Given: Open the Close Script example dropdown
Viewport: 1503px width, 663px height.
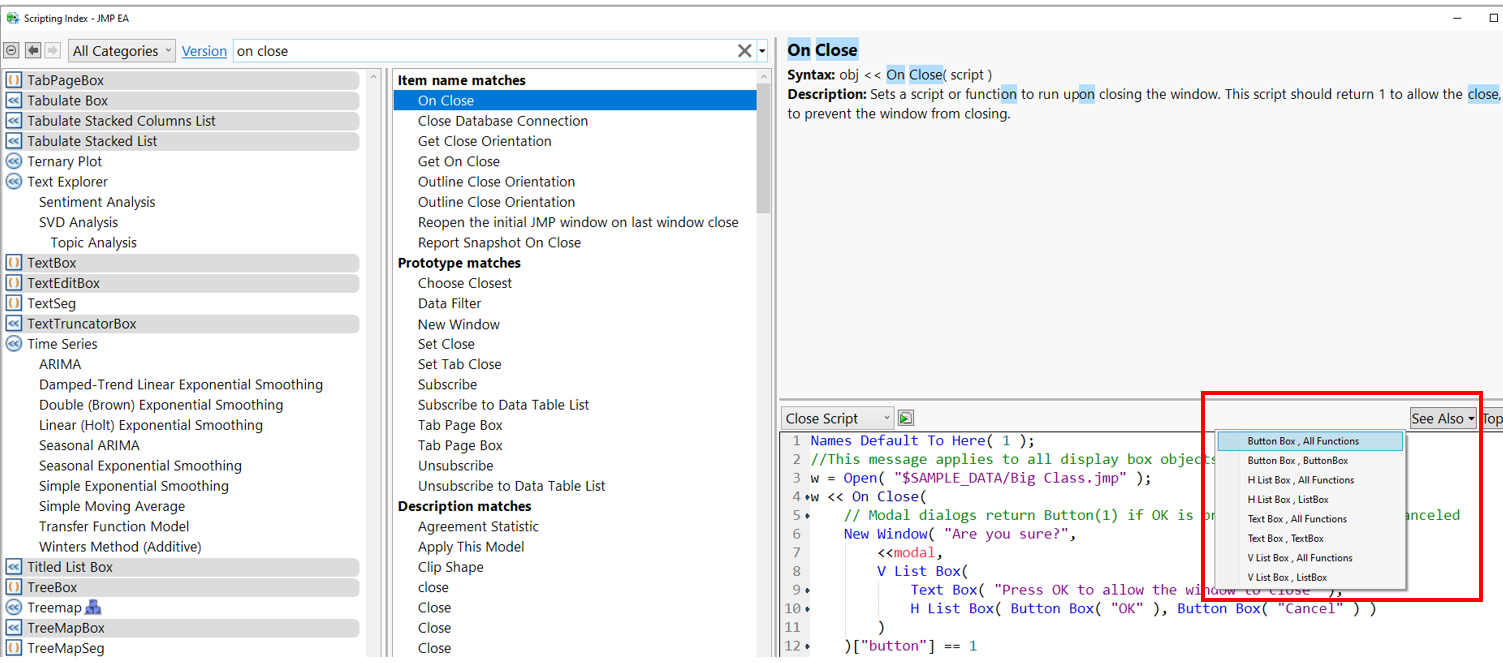Looking at the screenshot, I should click(x=837, y=418).
